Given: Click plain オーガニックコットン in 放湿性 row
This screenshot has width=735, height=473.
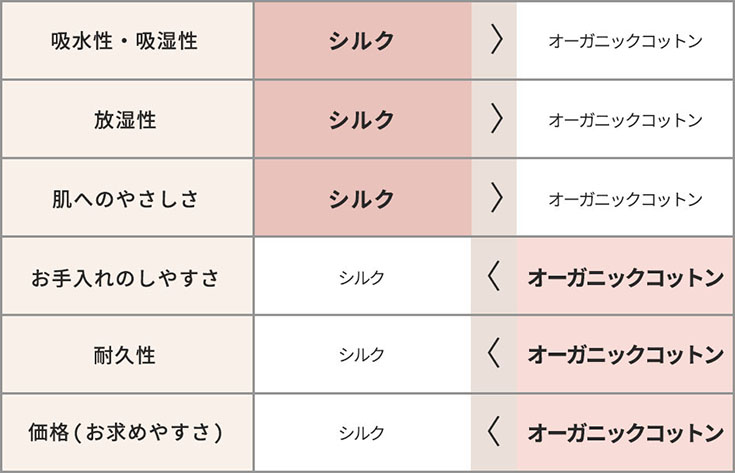Looking at the screenshot, I should (625, 120).
